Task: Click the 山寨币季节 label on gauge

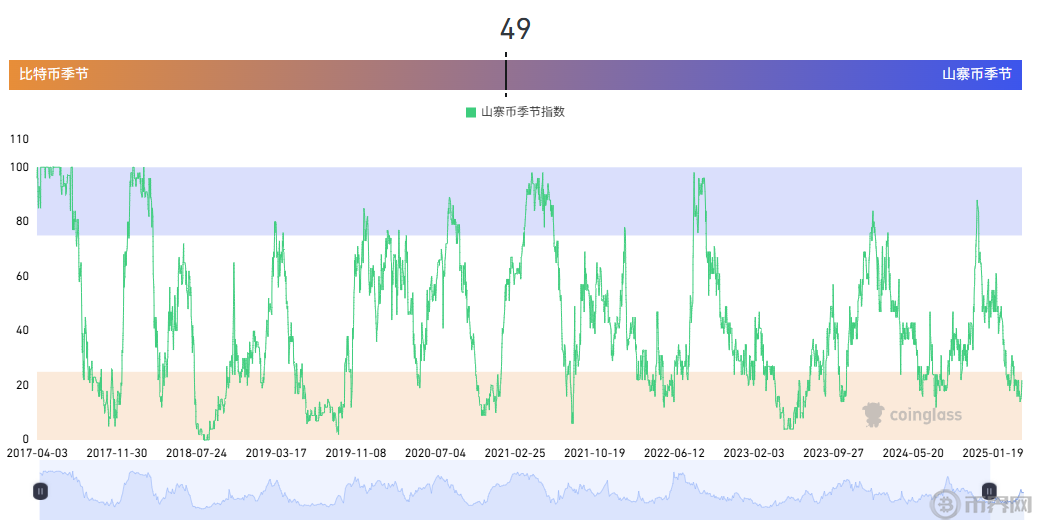Action: click(x=976, y=74)
